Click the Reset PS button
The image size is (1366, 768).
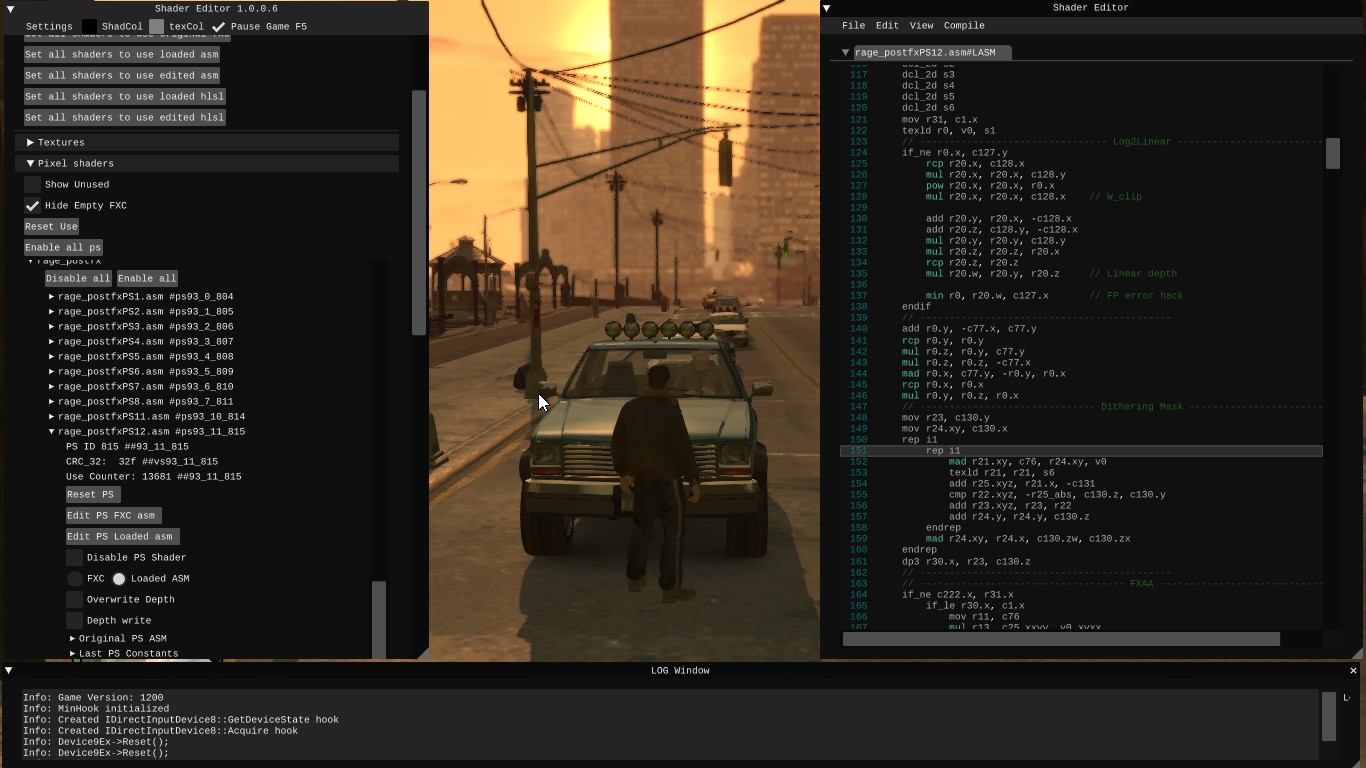coord(93,494)
